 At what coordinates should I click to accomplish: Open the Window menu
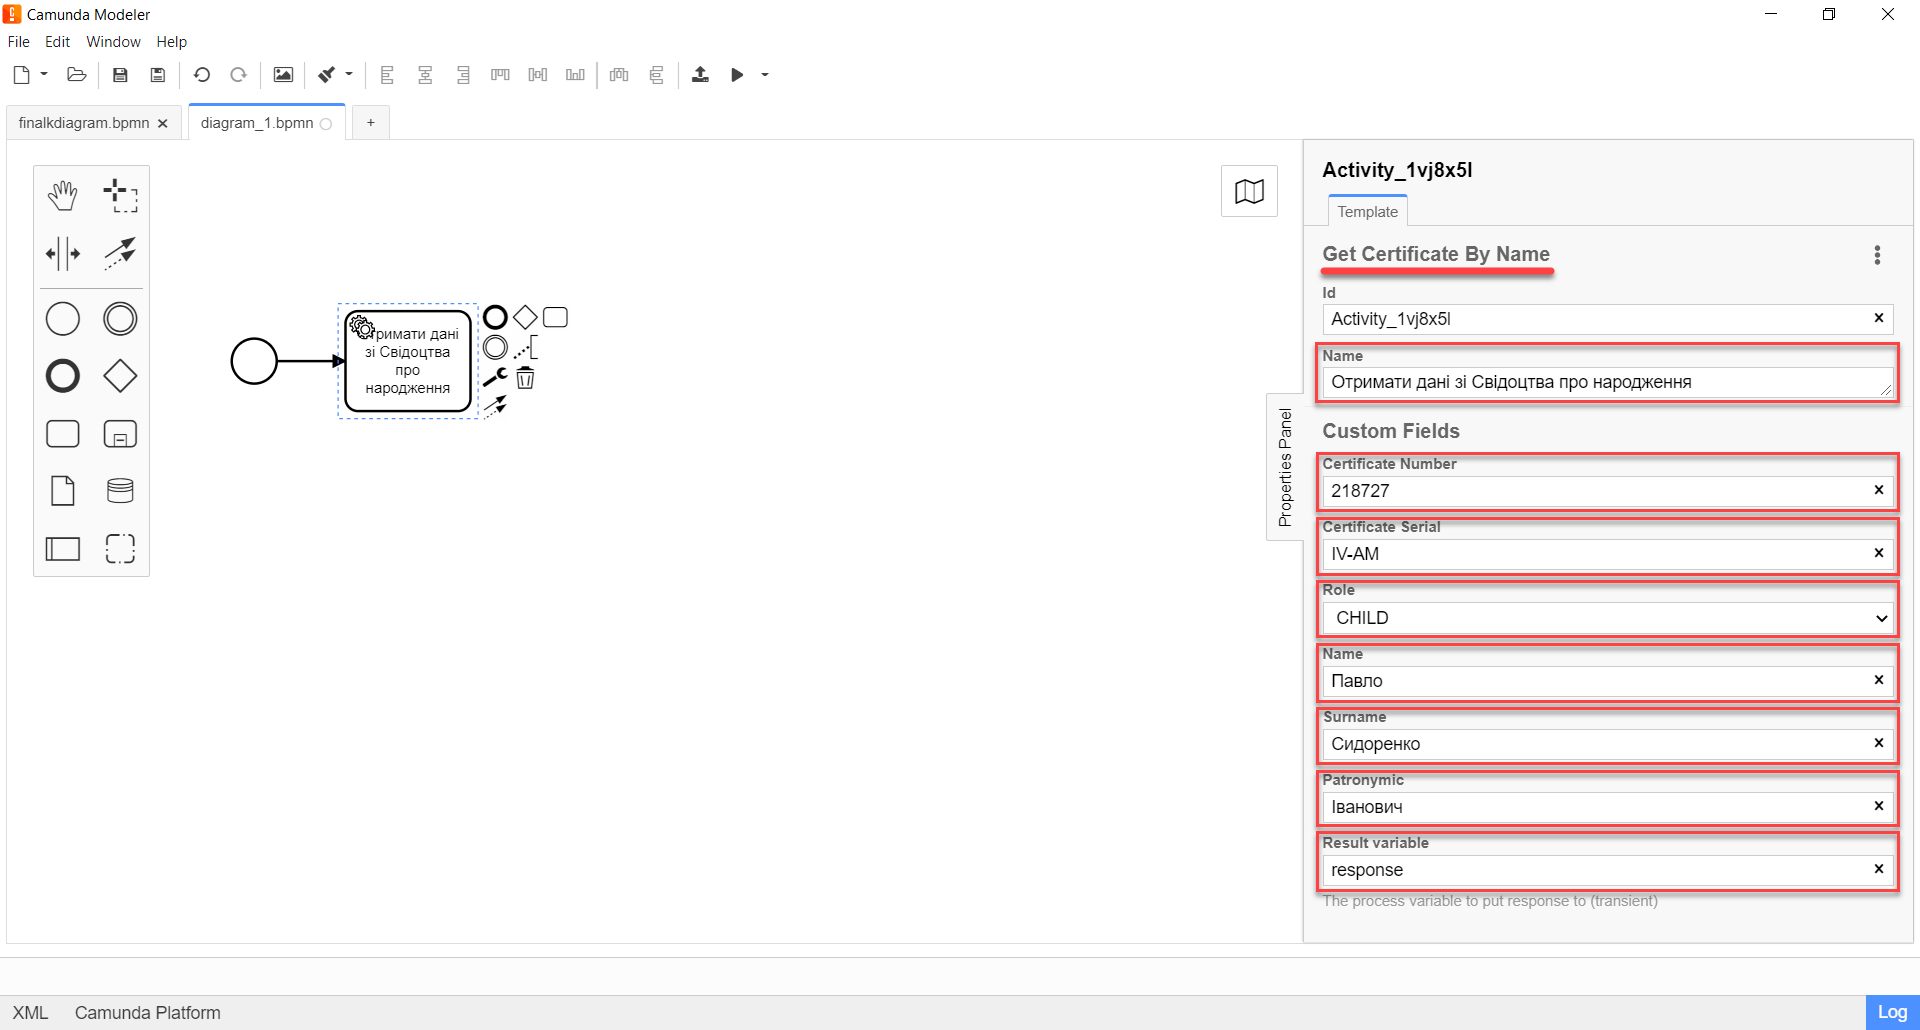point(113,42)
